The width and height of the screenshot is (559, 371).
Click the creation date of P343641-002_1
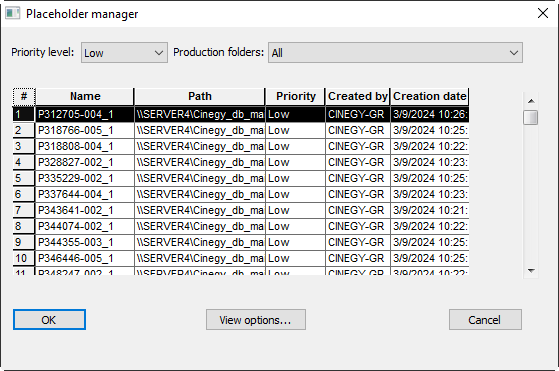(x=430, y=210)
